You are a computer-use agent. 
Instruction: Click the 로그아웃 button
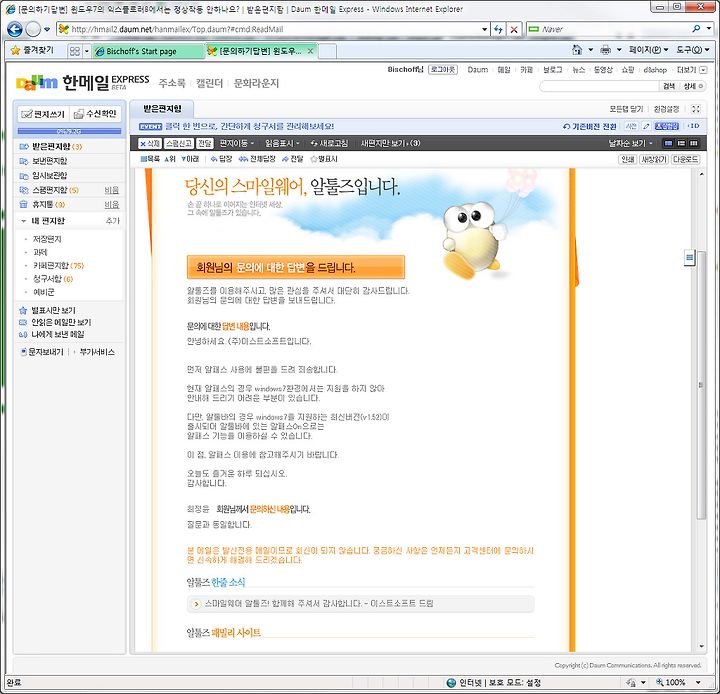tap(443, 69)
